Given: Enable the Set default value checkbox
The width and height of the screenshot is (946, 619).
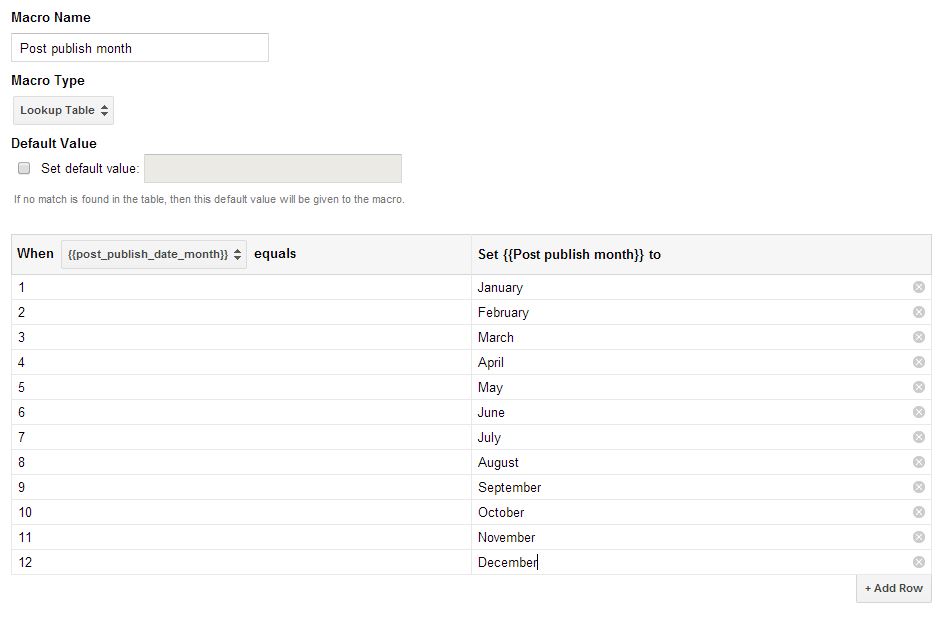Looking at the screenshot, I should 24,168.
